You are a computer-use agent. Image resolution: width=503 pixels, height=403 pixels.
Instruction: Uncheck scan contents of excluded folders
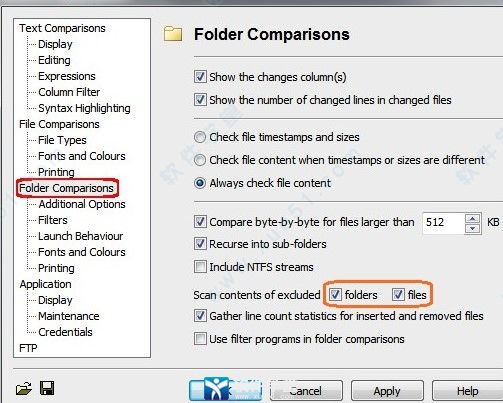point(335,295)
